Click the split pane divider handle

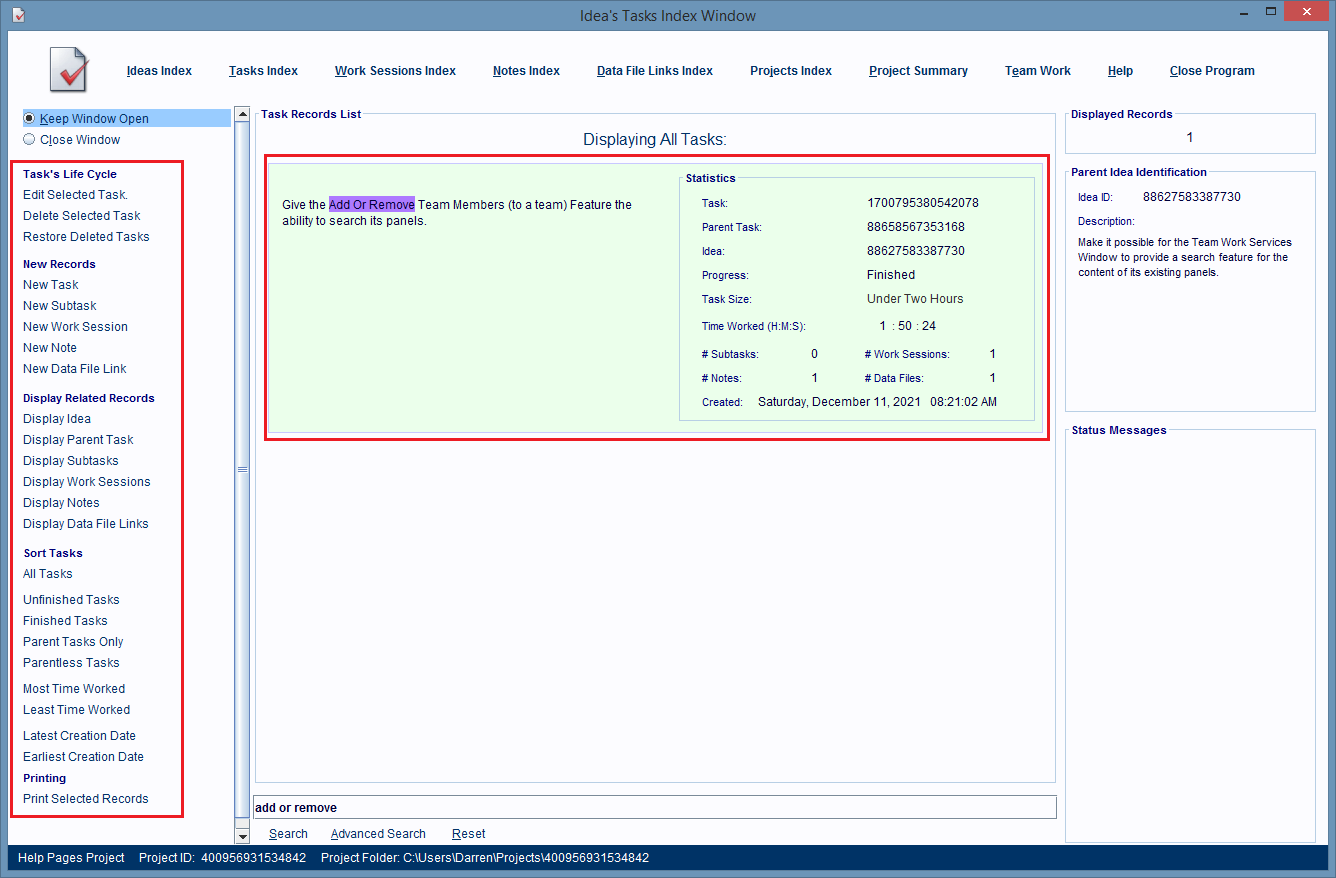[242, 470]
